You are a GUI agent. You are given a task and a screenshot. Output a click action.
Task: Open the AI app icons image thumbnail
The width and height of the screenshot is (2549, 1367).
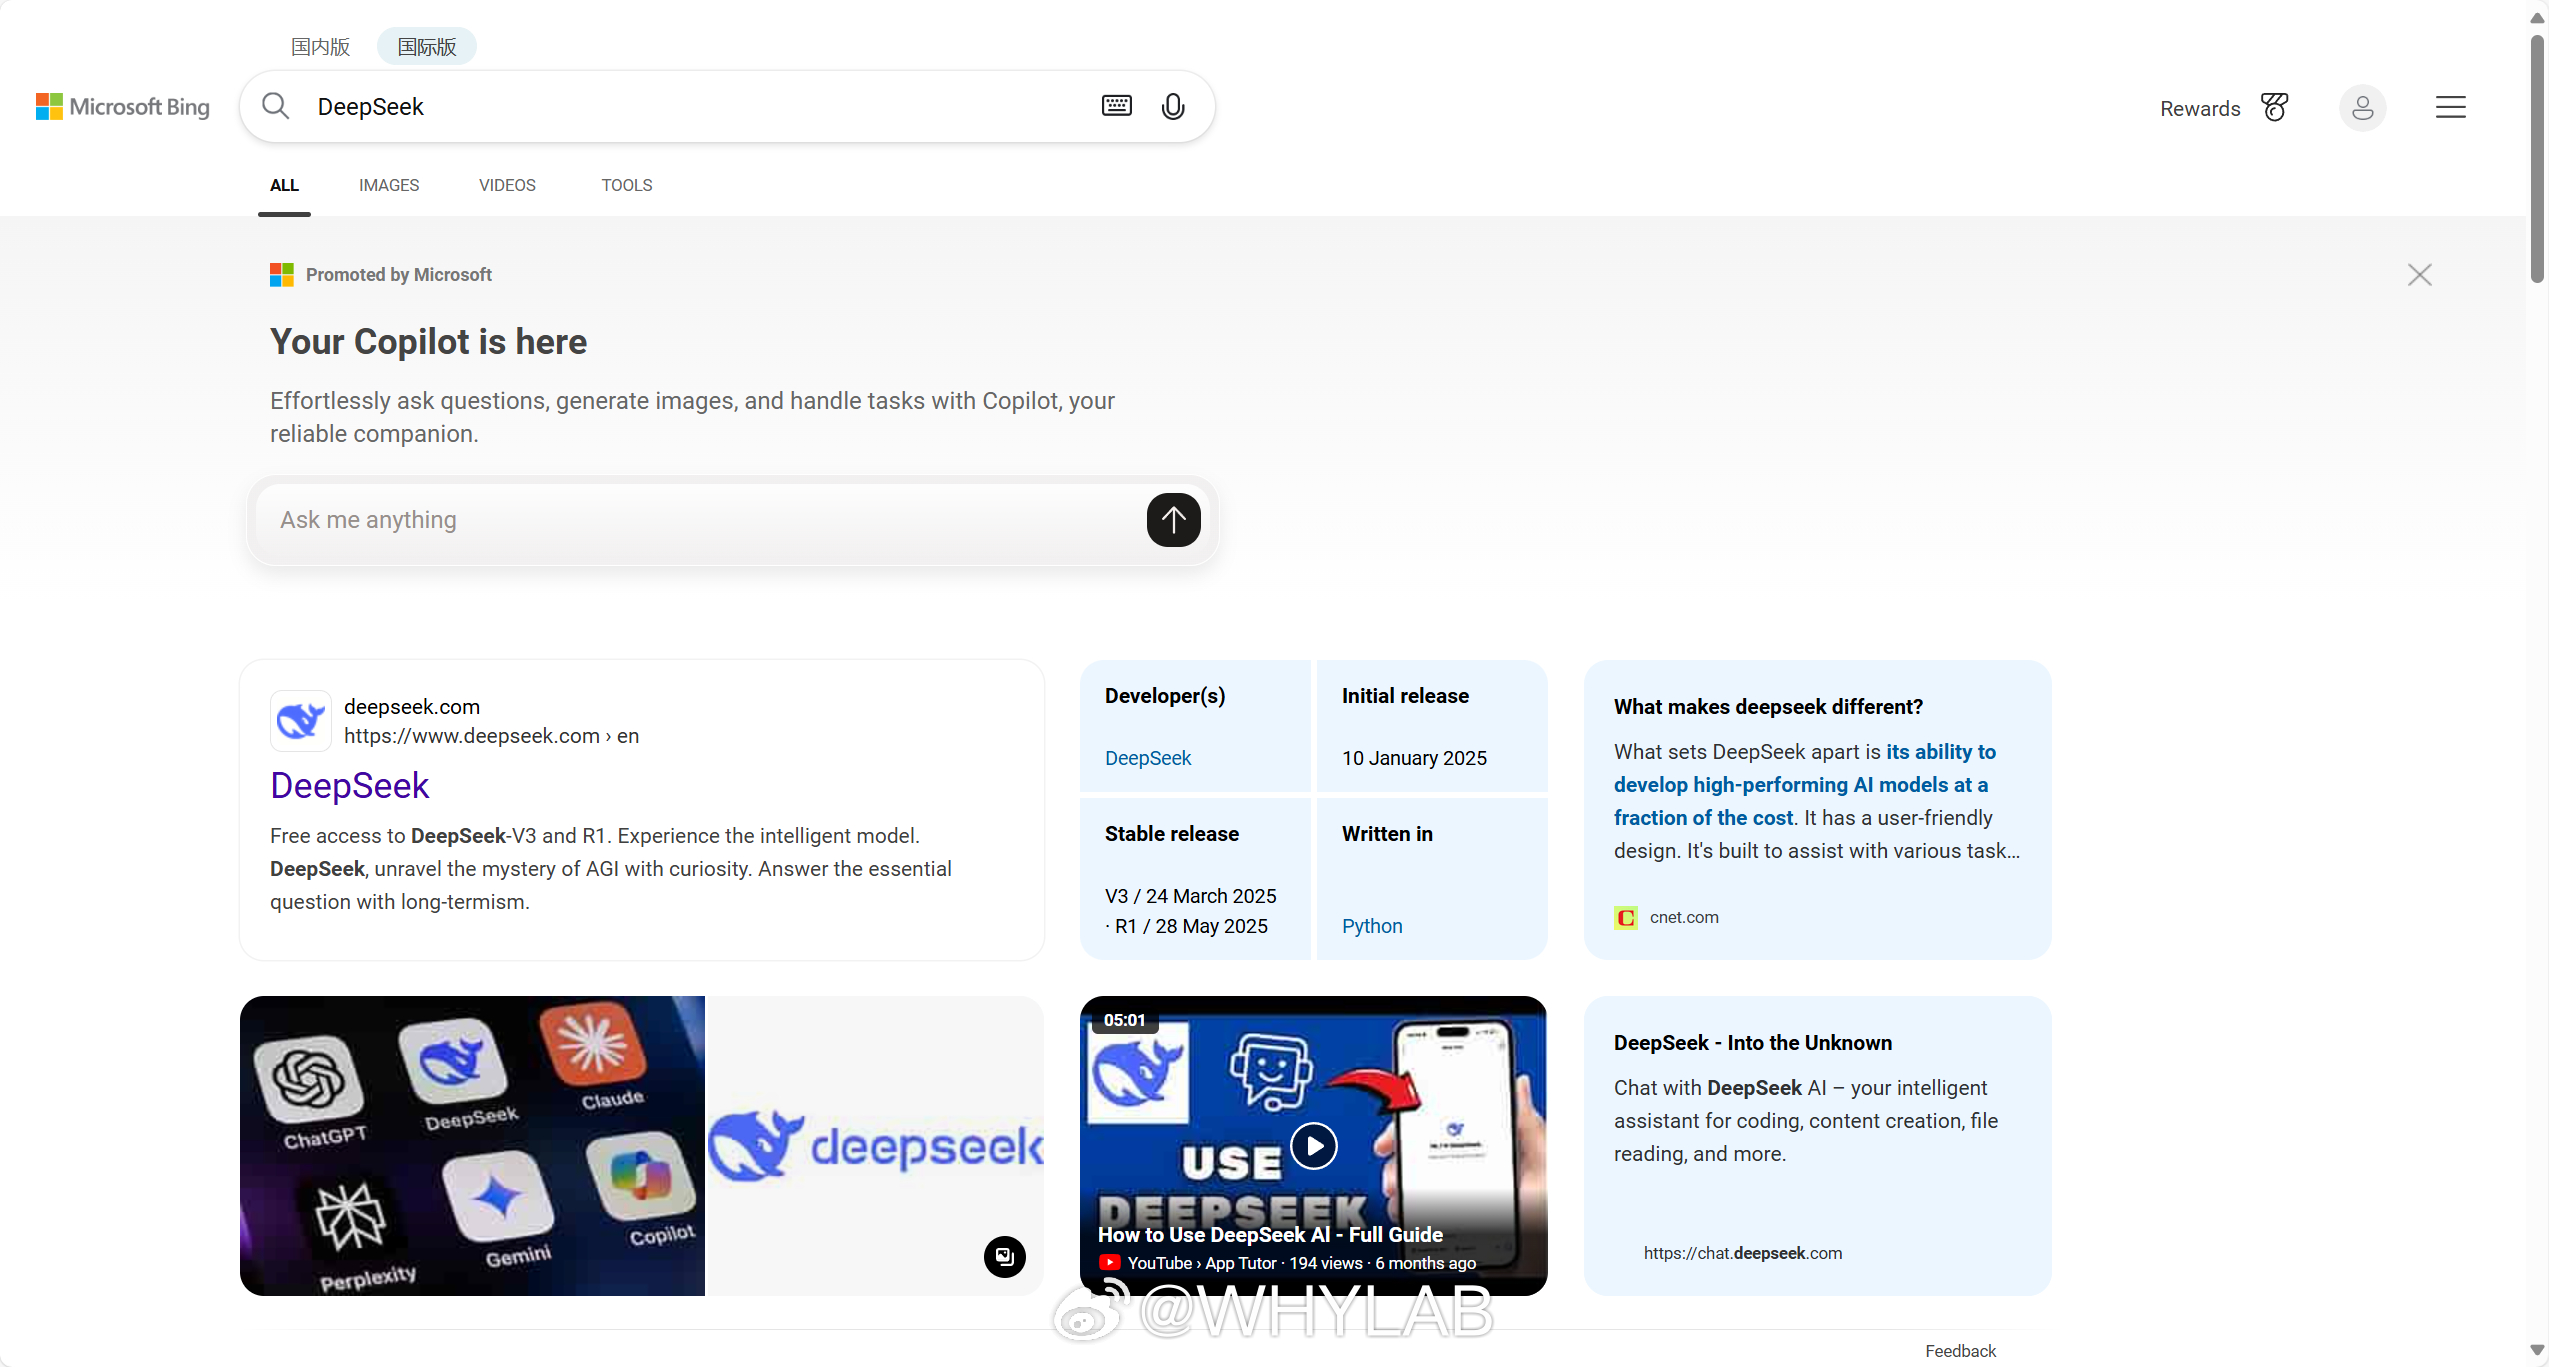click(472, 1146)
